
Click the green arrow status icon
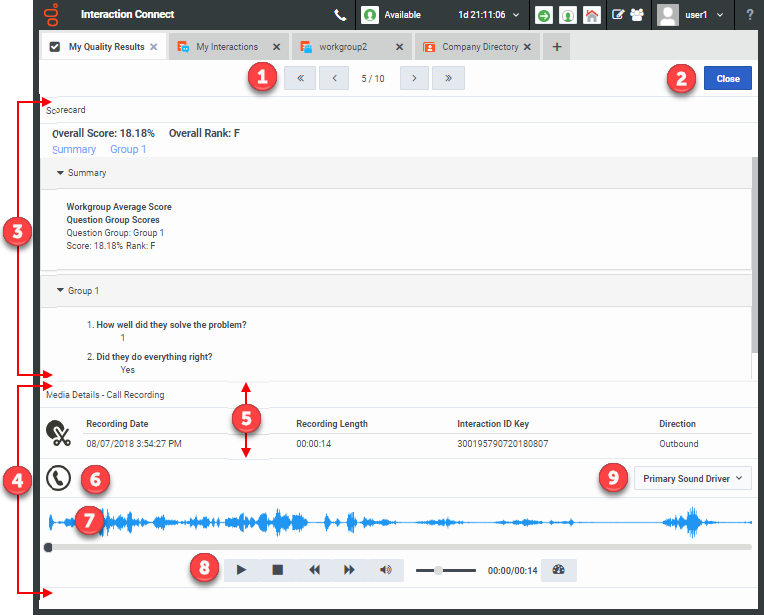(x=543, y=15)
